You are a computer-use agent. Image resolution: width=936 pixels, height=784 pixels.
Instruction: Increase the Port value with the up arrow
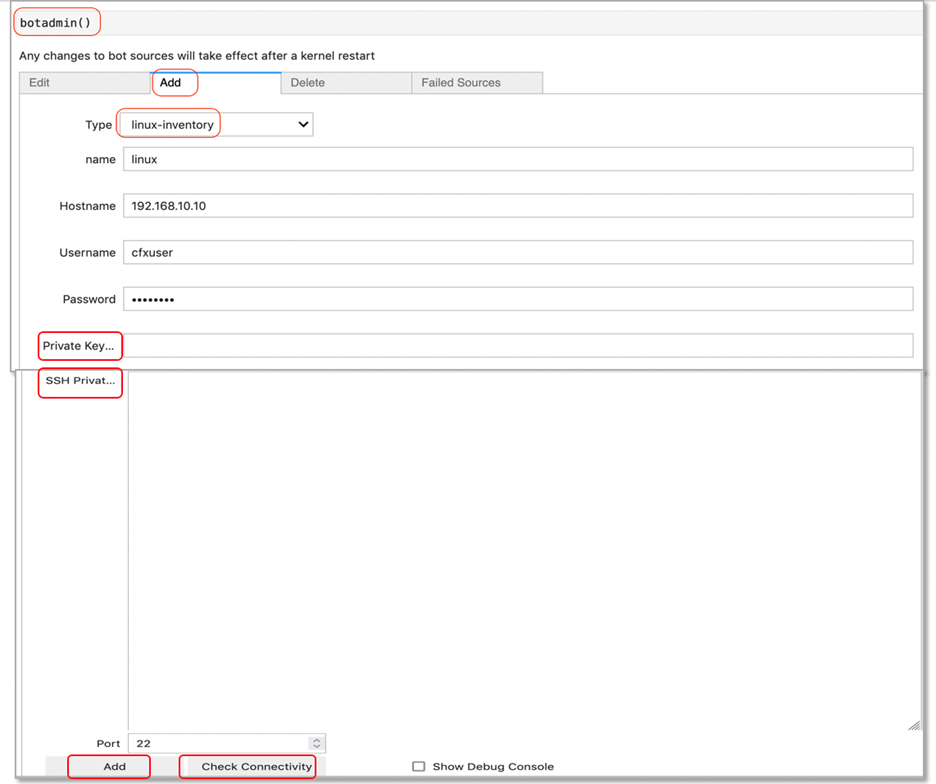click(x=317, y=740)
